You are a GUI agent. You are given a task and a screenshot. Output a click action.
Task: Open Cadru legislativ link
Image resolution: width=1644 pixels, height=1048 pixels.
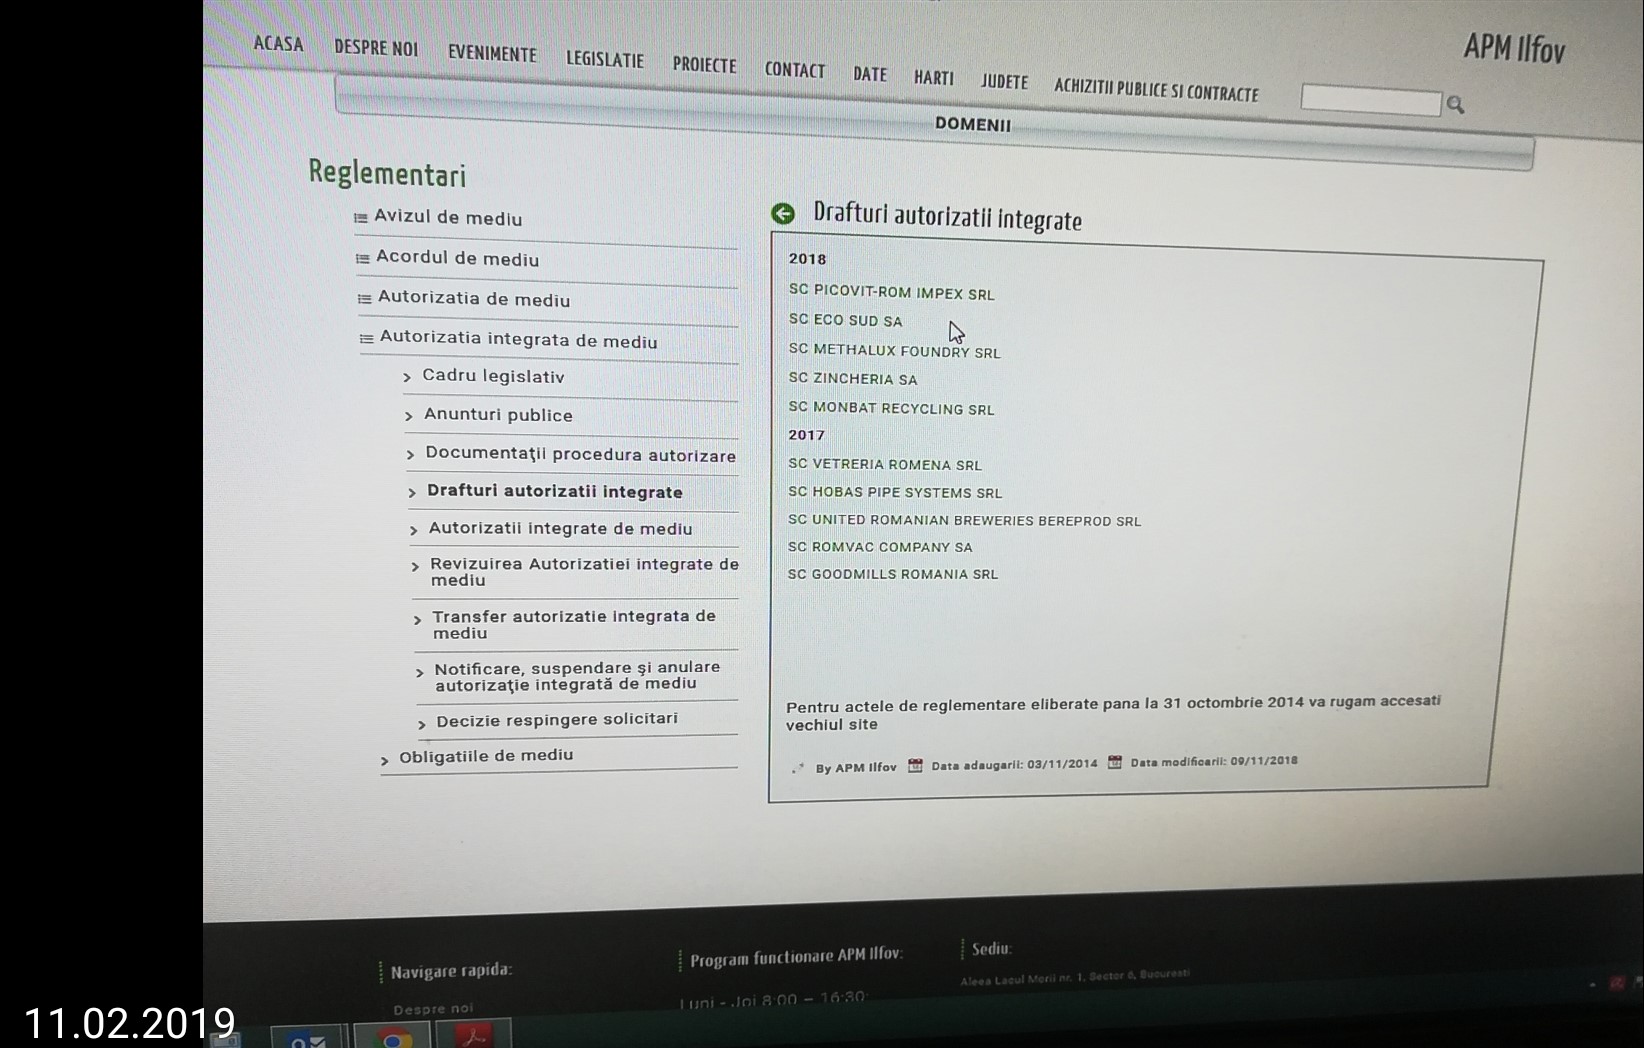[x=493, y=376]
